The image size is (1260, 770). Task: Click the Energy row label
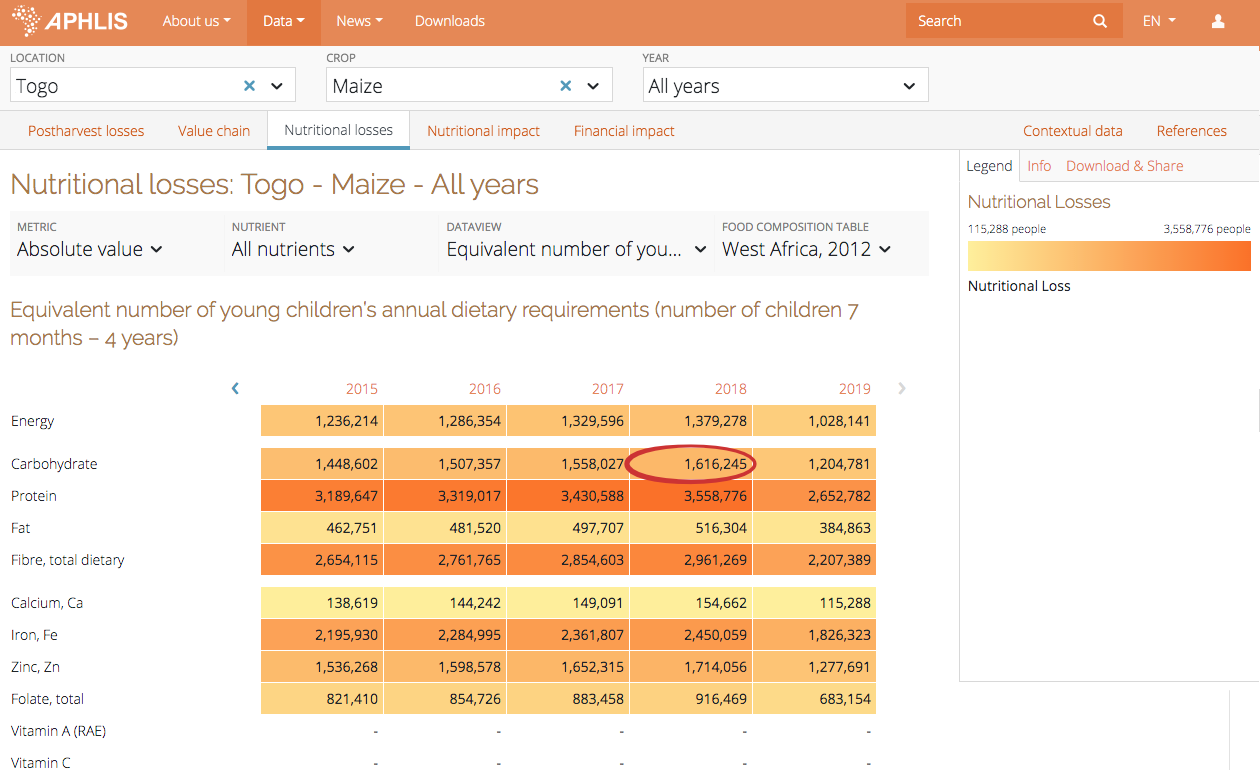point(32,421)
